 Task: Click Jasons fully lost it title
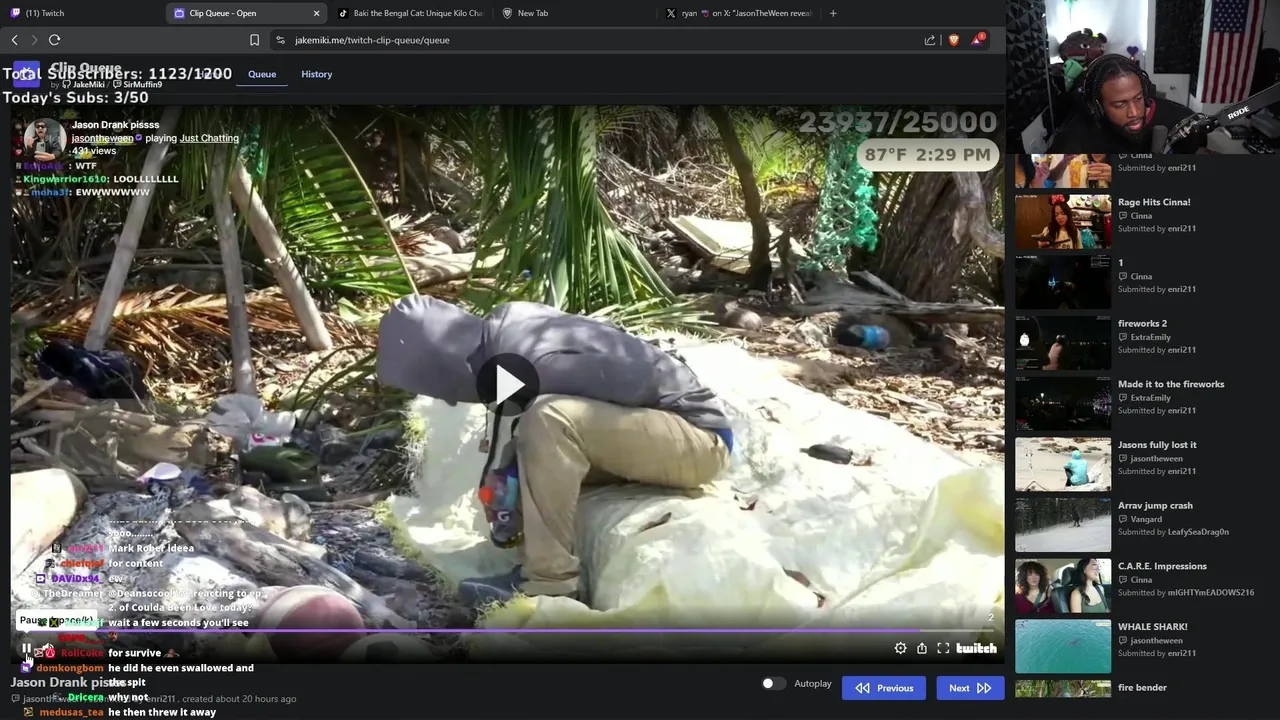pos(1157,445)
